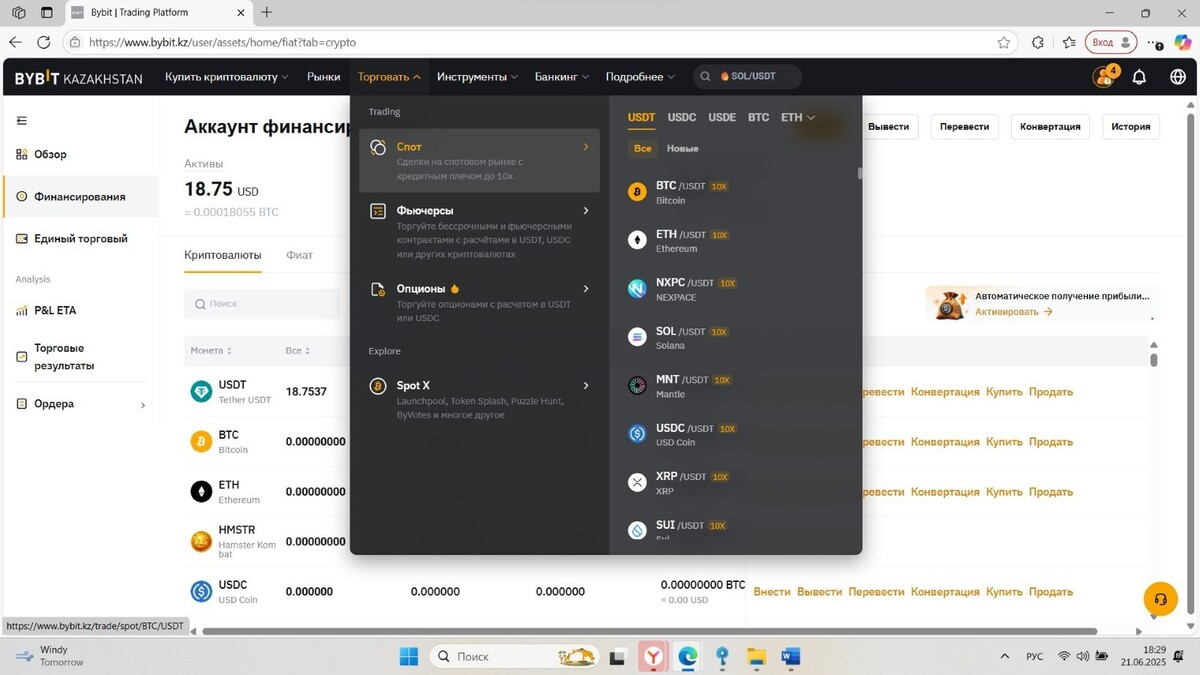Select the USDC/USDT USD Coin pair icon

tap(637, 434)
